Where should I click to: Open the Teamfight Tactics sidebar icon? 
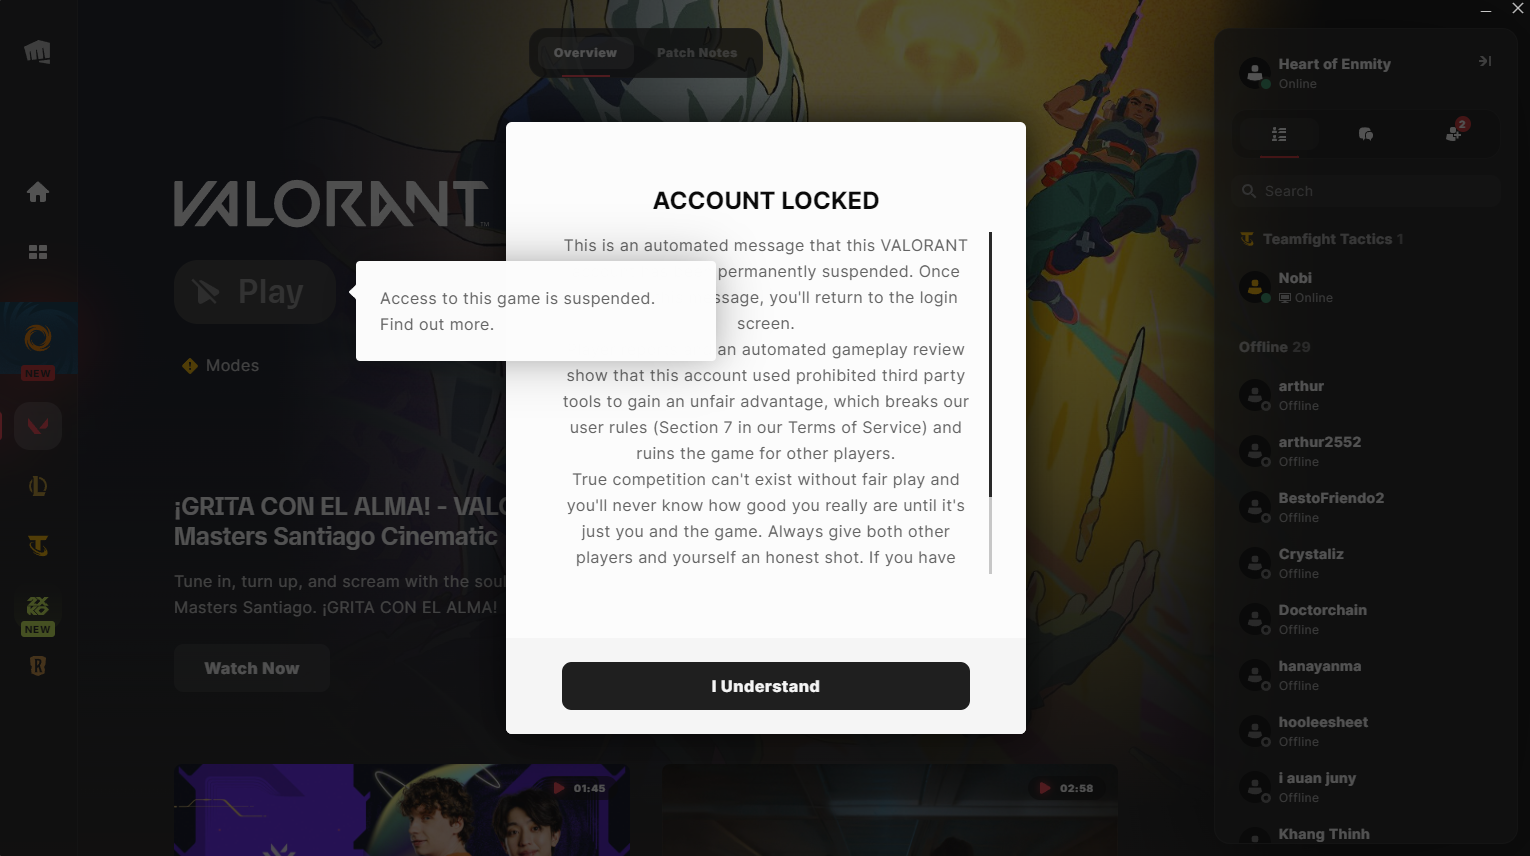click(38, 546)
